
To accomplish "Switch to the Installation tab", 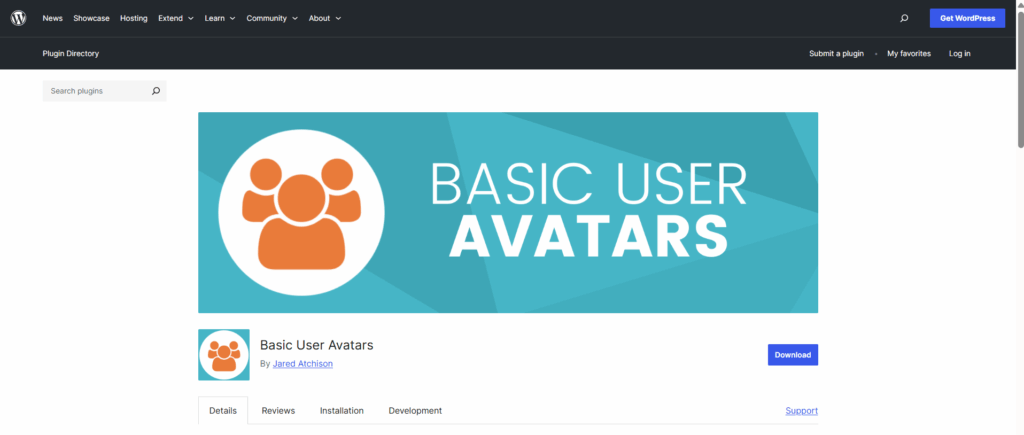I will point(342,411).
